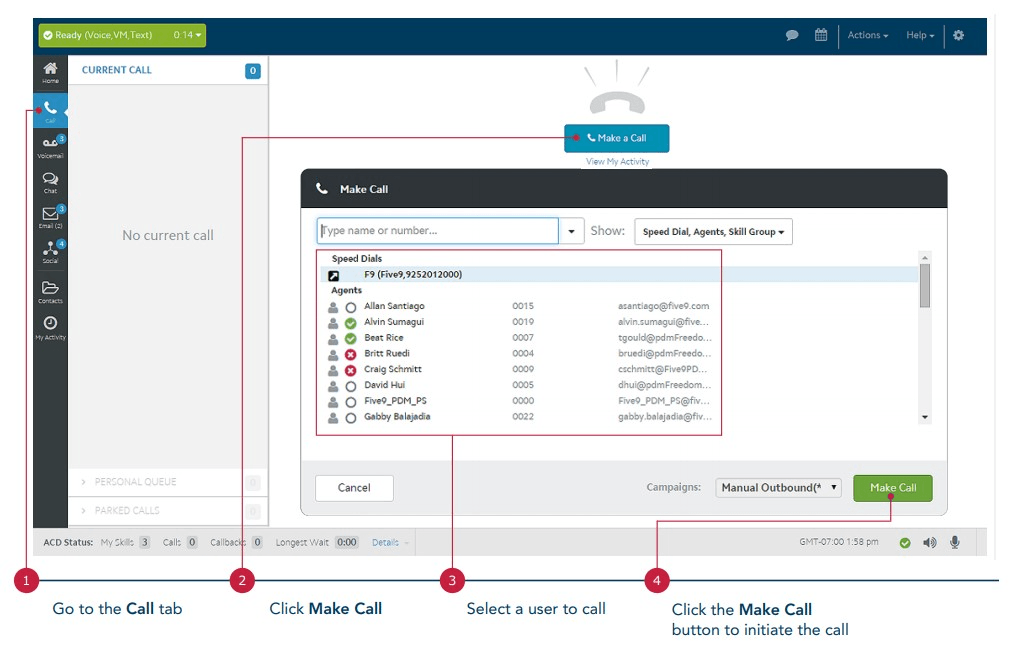
Task: Click the green Make Call button
Action: coord(892,488)
